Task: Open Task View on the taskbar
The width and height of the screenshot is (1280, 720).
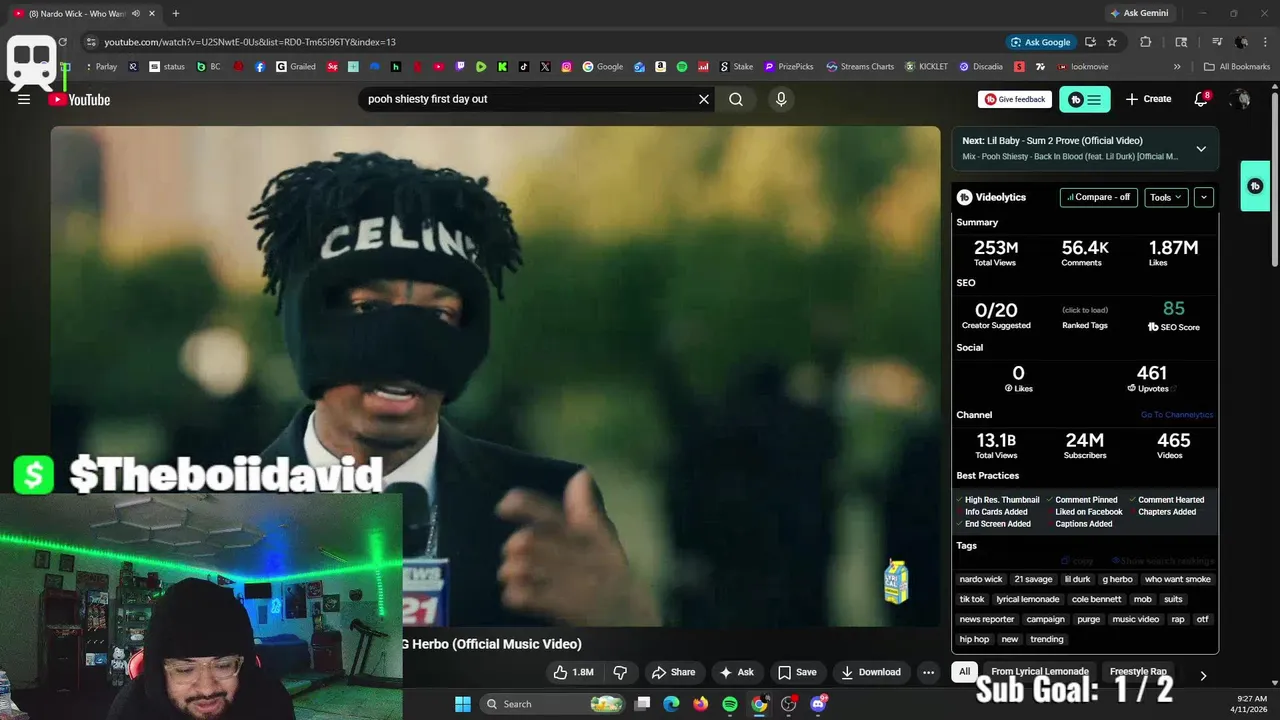Action: (x=643, y=704)
